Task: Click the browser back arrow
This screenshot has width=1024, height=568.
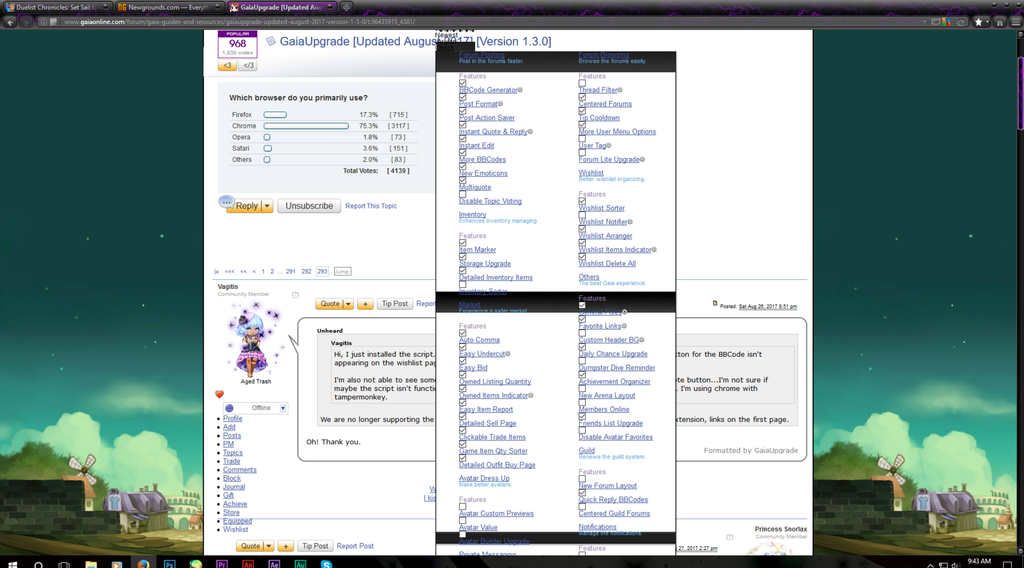Action: click(10, 22)
